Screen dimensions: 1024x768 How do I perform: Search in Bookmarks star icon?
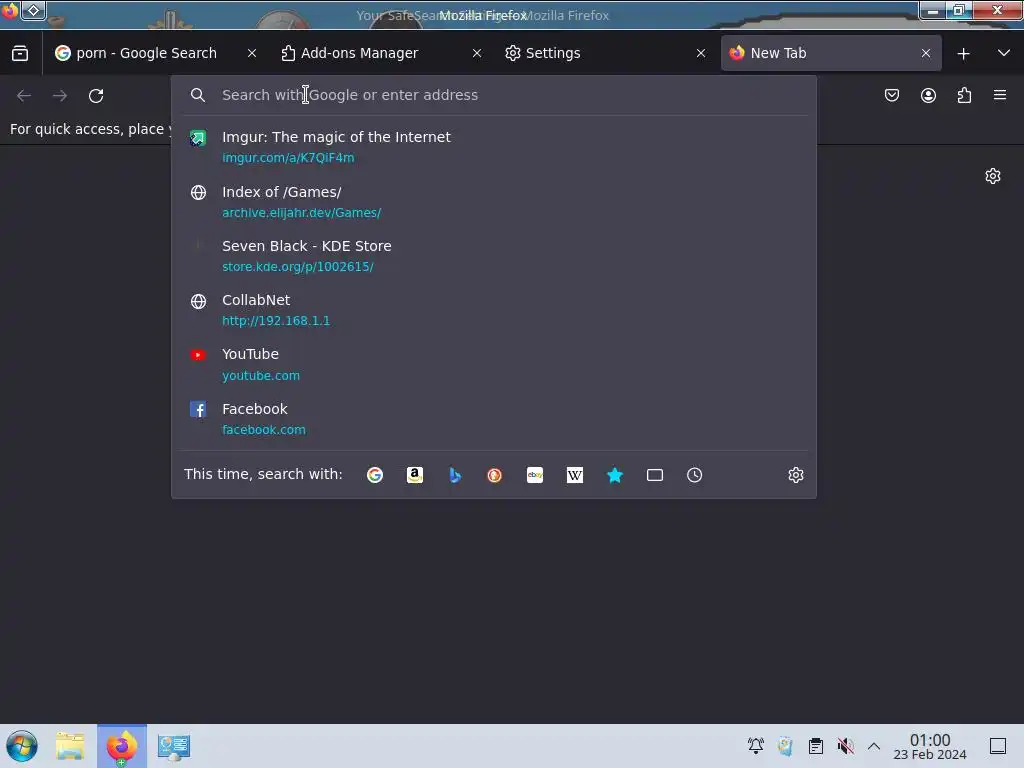[x=615, y=475]
